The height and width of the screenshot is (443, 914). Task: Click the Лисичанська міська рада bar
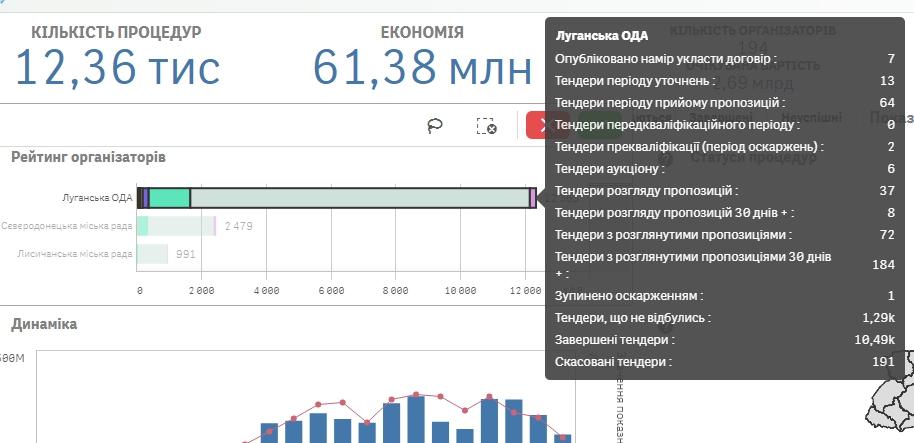[153, 254]
